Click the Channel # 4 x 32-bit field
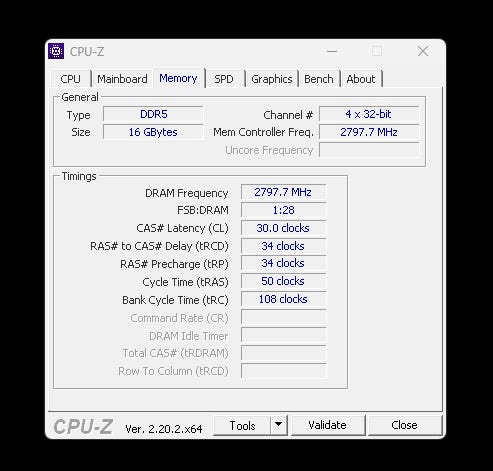493x471 pixels. pos(369,114)
